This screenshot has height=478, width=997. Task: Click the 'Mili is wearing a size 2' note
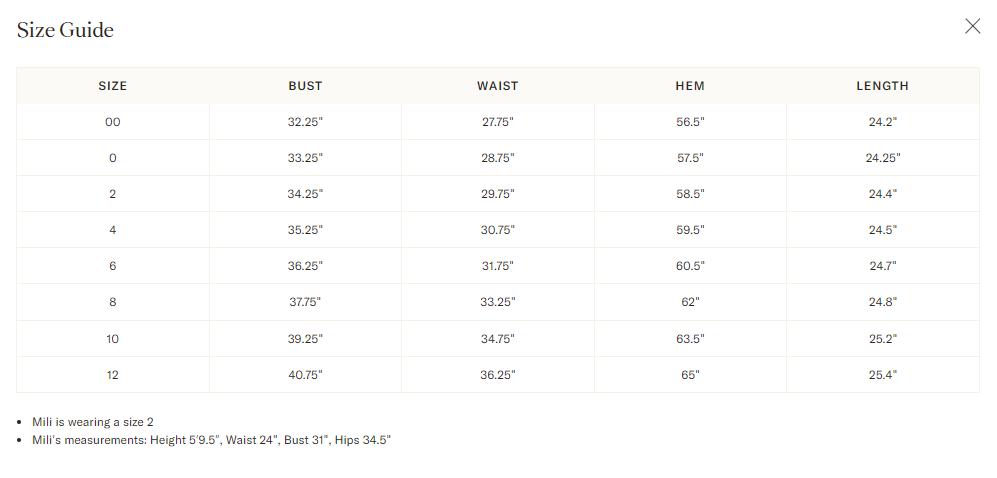93,422
